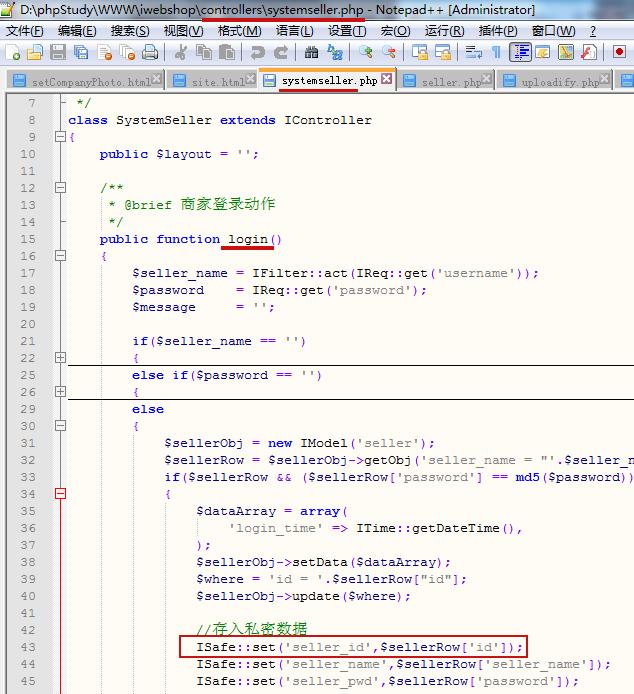Open the 视图(V) menu
The image size is (634, 694).
tap(183, 31)
